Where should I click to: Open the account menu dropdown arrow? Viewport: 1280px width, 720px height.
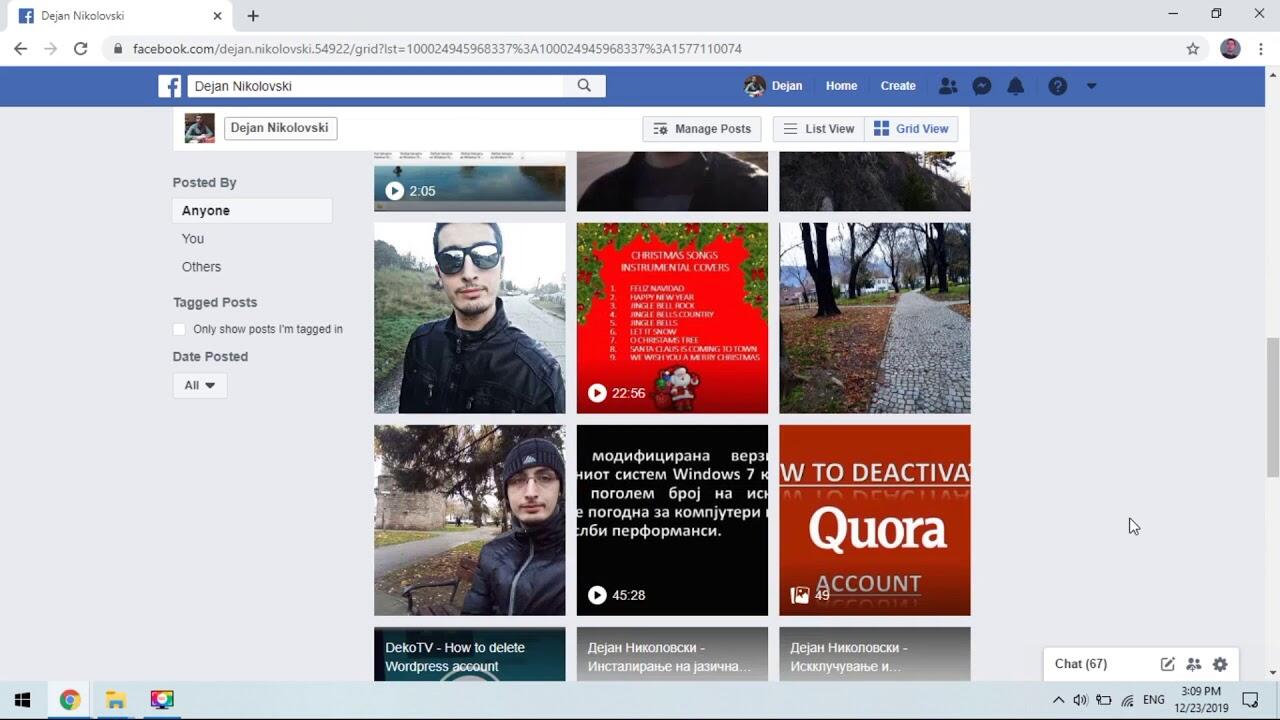click(x=1091, y=86)
